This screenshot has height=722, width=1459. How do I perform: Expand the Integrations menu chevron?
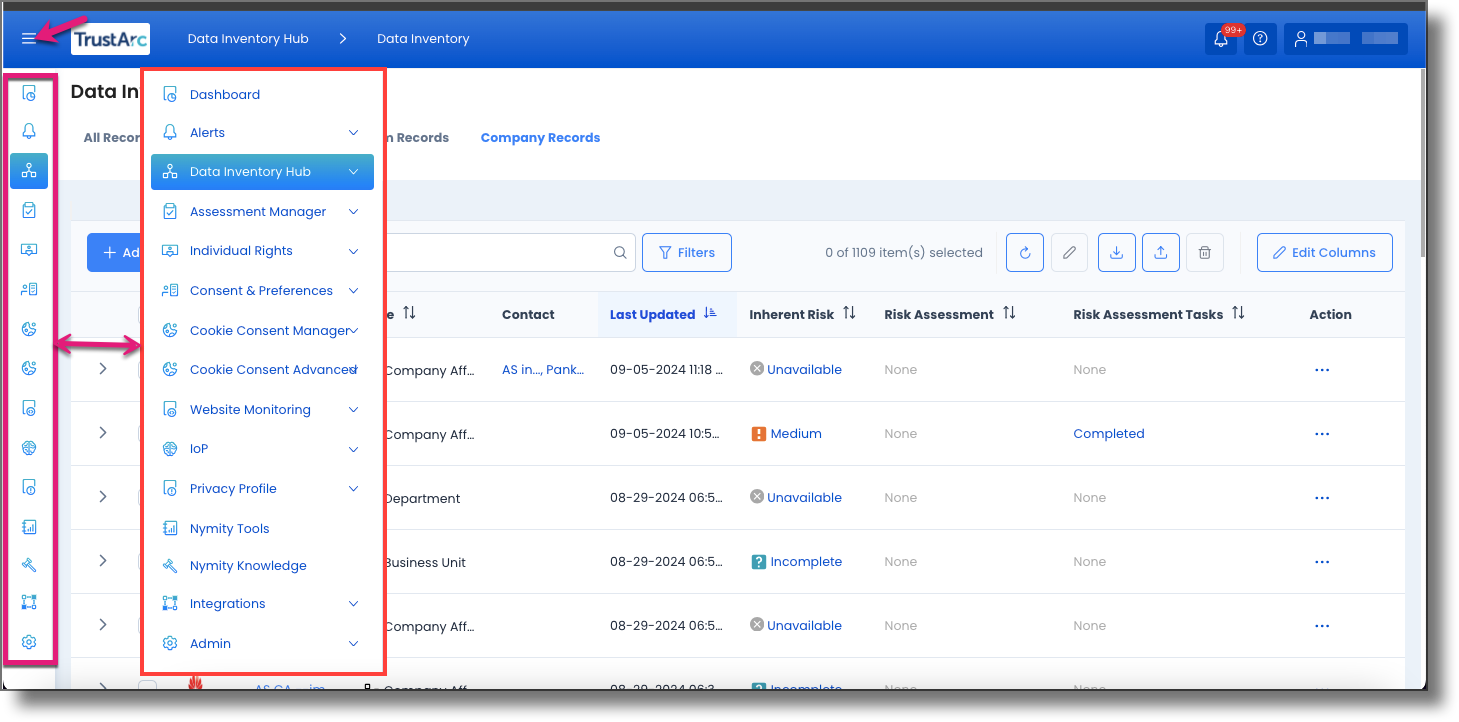[353, 604]
